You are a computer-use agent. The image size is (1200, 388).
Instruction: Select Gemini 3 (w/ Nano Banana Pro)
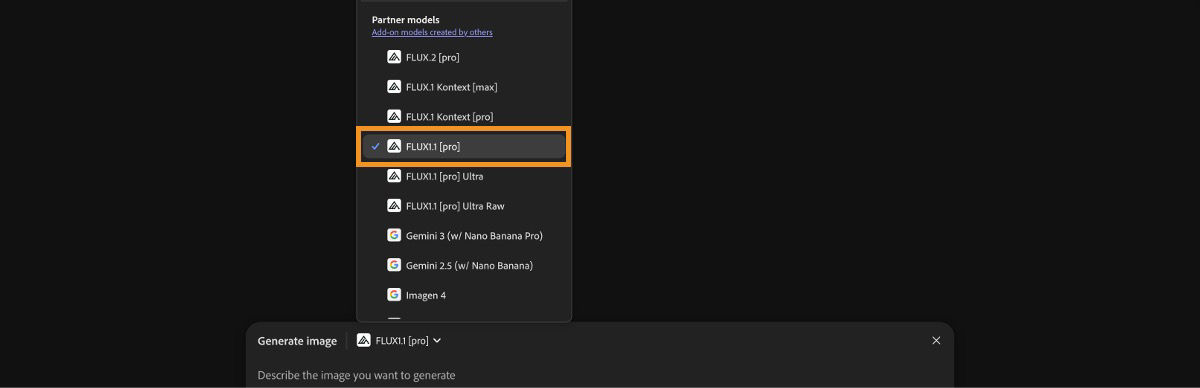[x=464, y=236]
